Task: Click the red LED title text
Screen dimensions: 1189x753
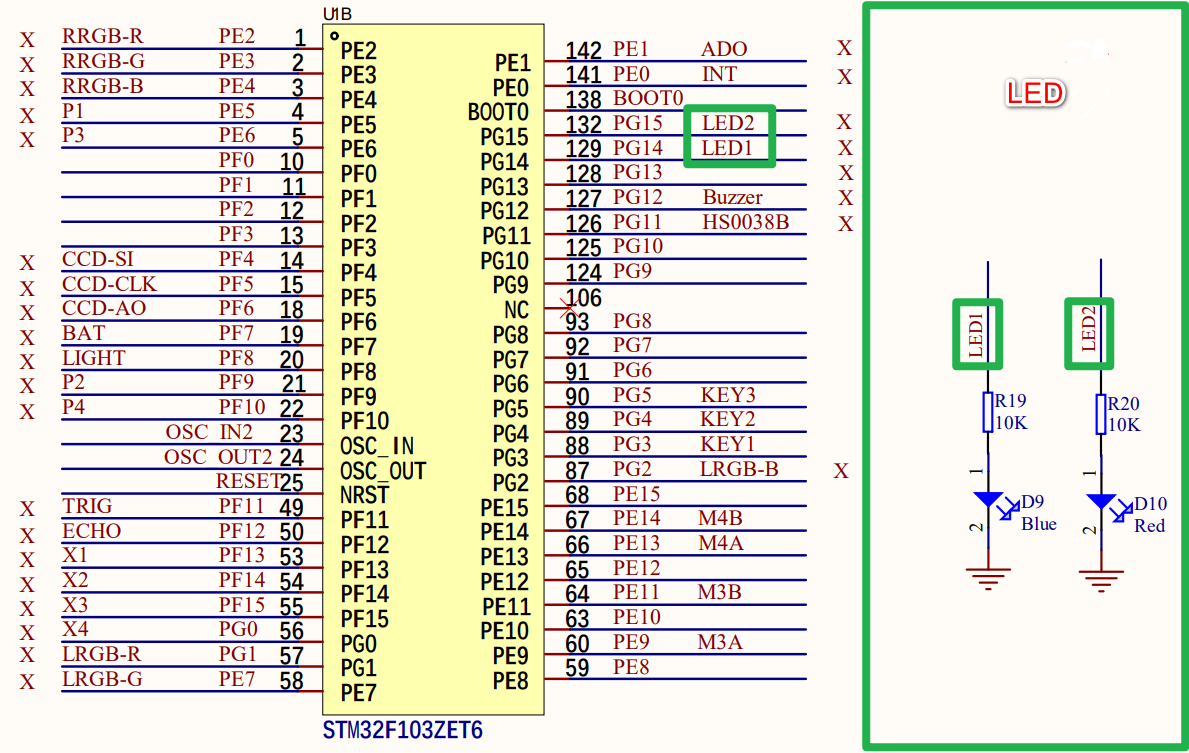Action: click(x=1034, y=93)
